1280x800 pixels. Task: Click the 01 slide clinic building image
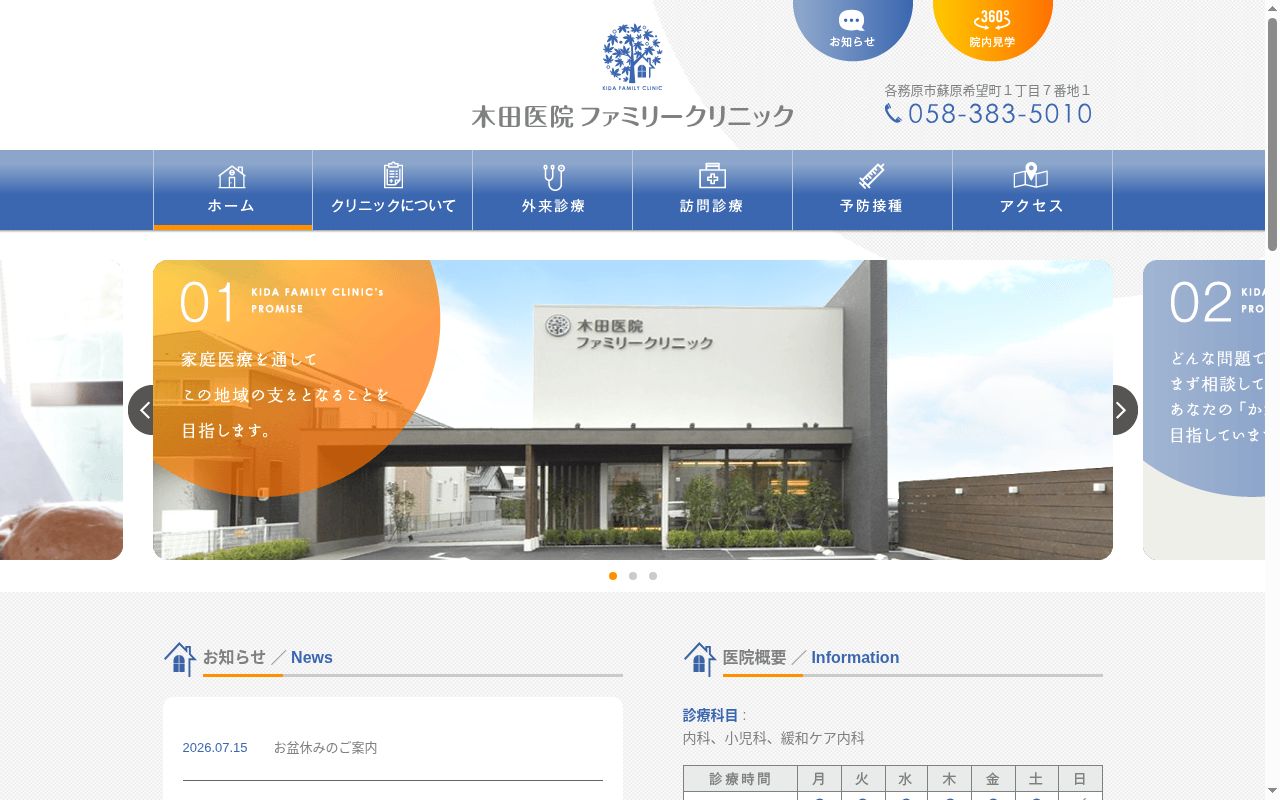click(633, 410)
